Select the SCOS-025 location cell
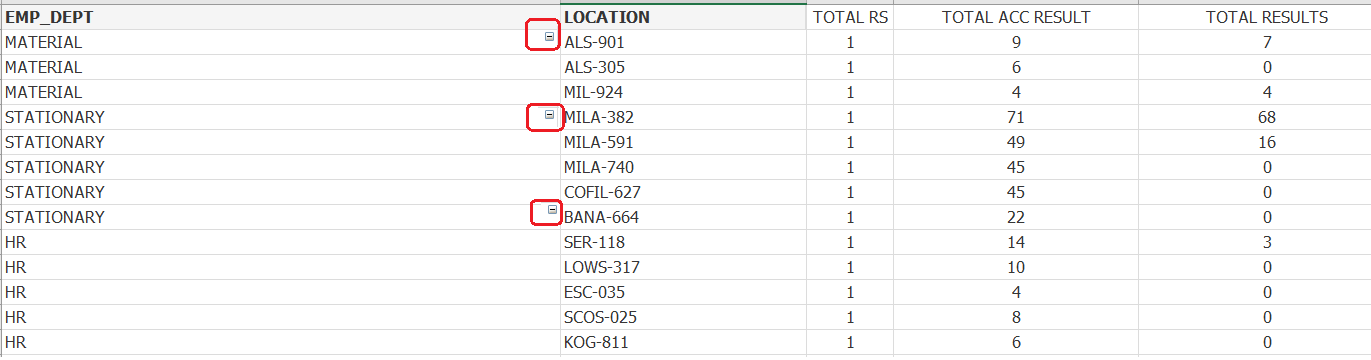Image resolution: width=1371 pixels, height=360 pixels. coord(683,317)
